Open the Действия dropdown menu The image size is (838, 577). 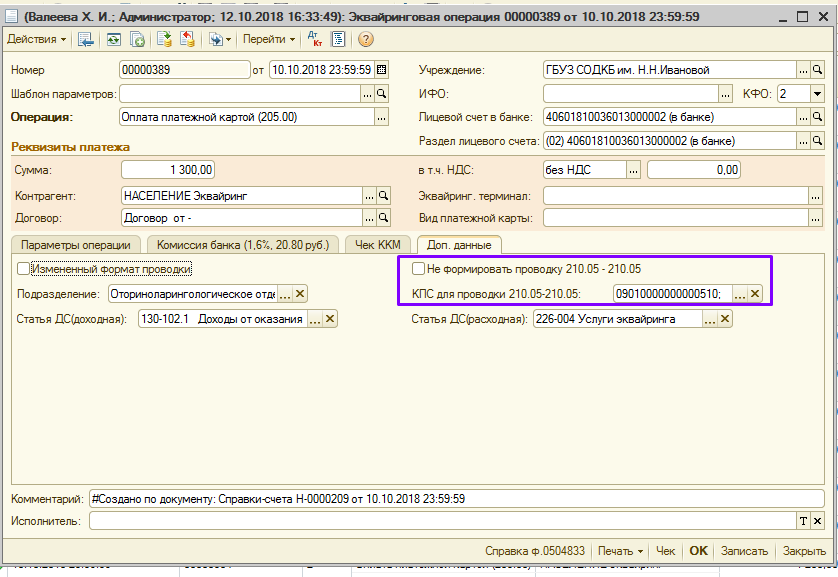tap(37, 39)
